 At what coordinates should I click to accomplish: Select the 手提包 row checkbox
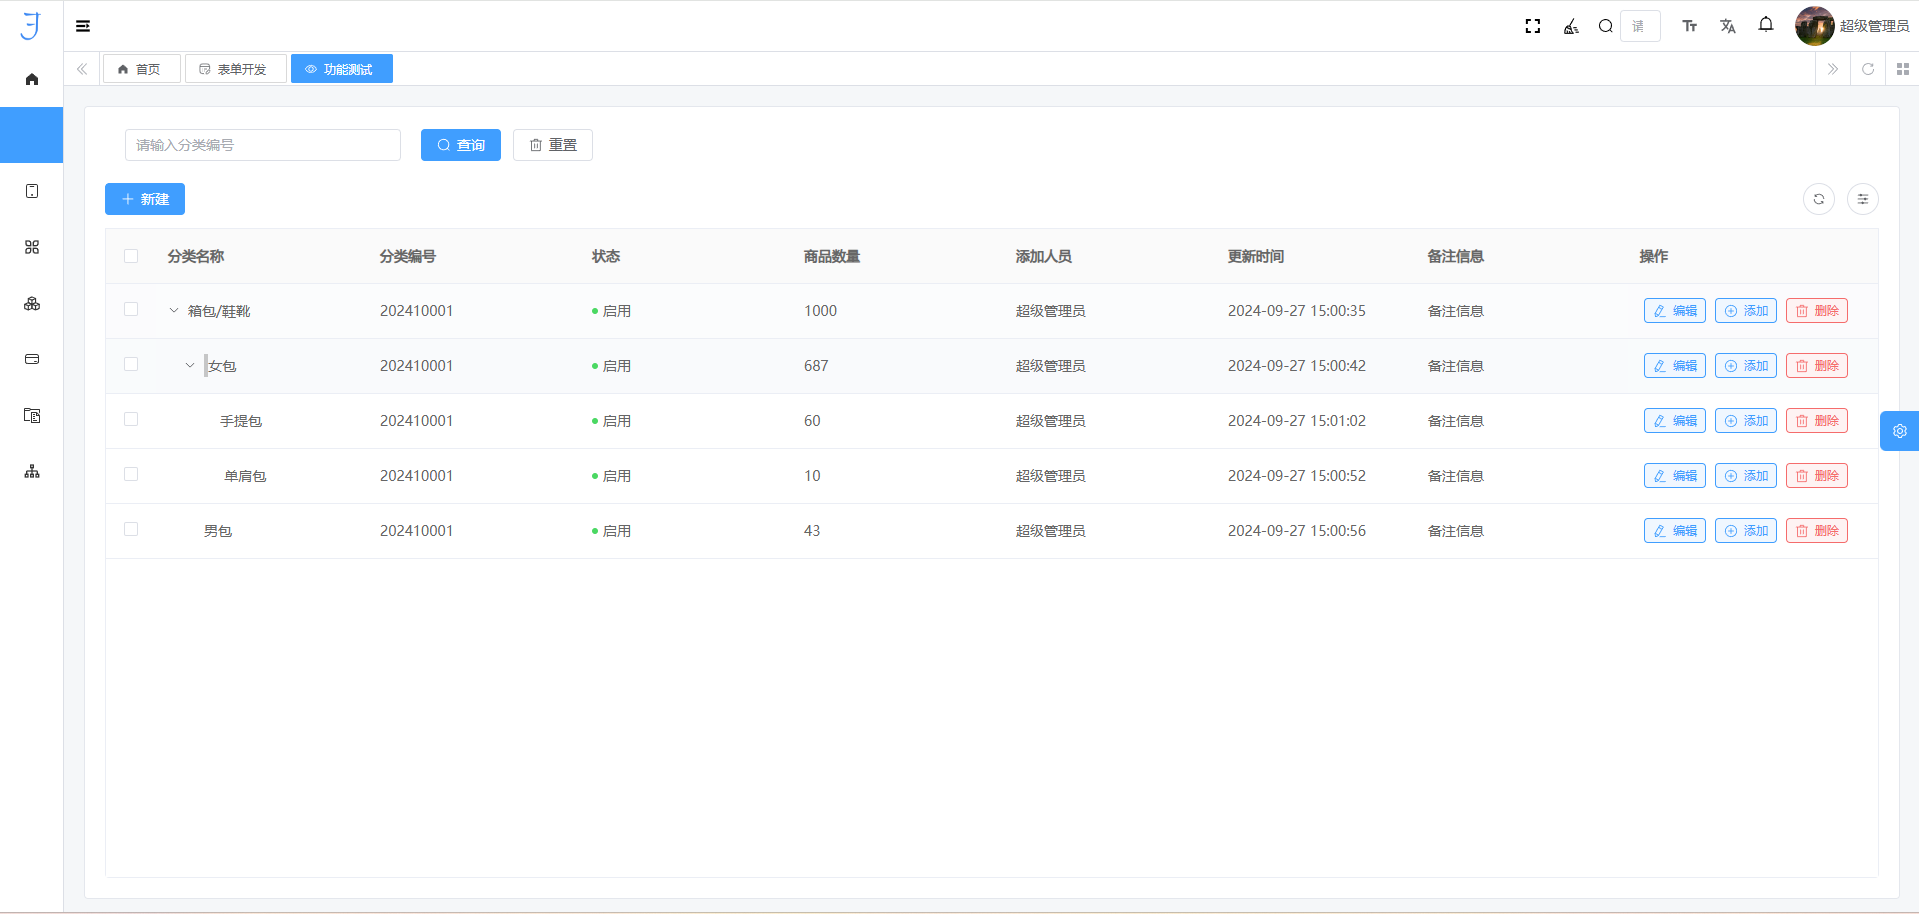[x=131, y=420]
